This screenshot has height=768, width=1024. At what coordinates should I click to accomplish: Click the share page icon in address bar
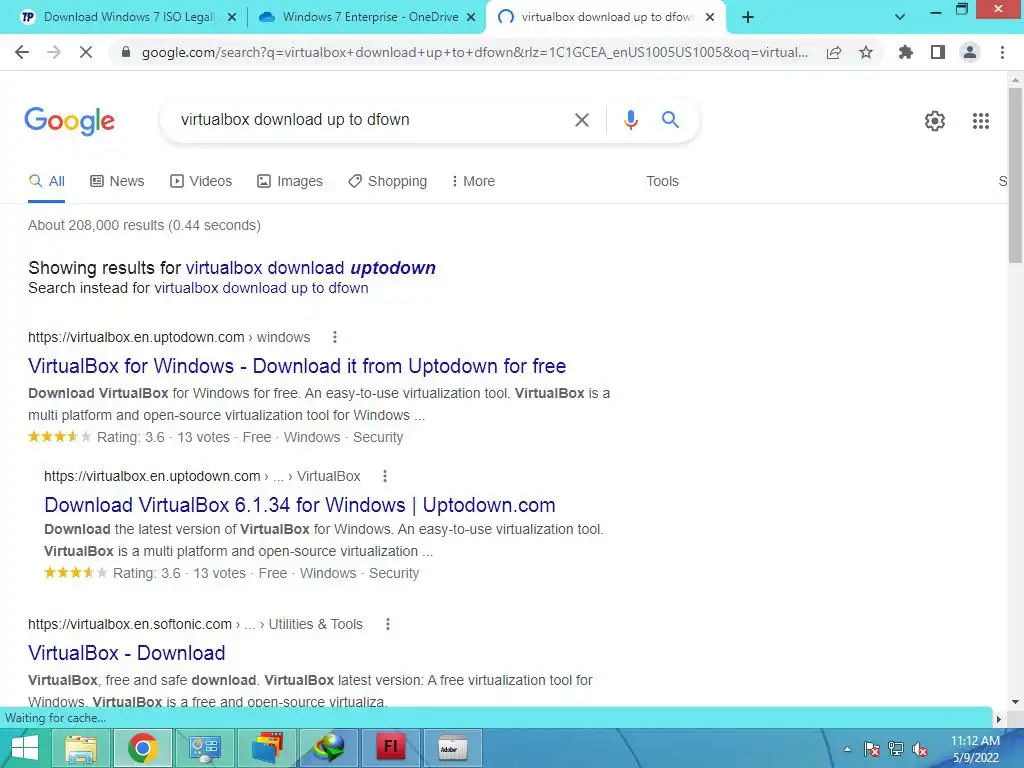pyautogui.click(x=834, y=53)
